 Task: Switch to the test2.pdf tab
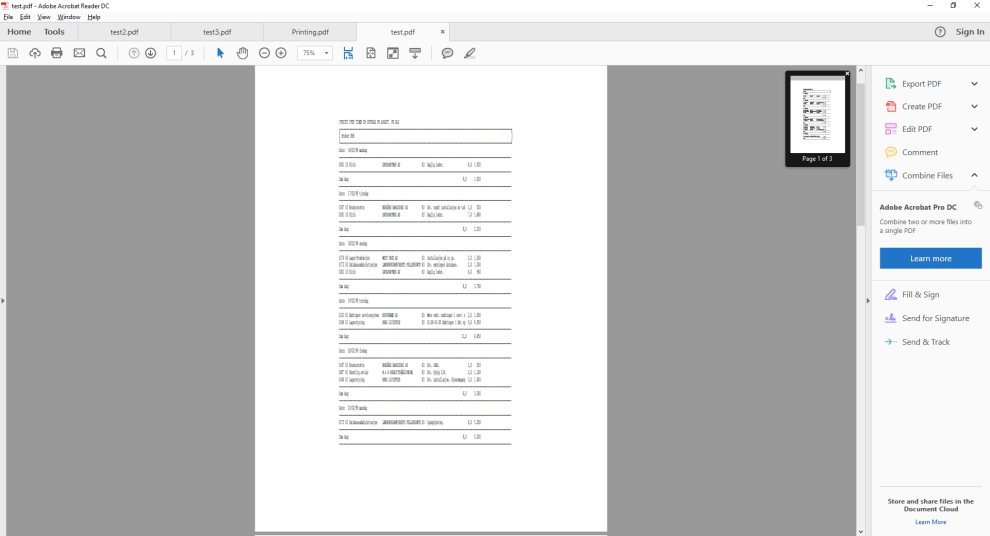click(x=124, y=32)
